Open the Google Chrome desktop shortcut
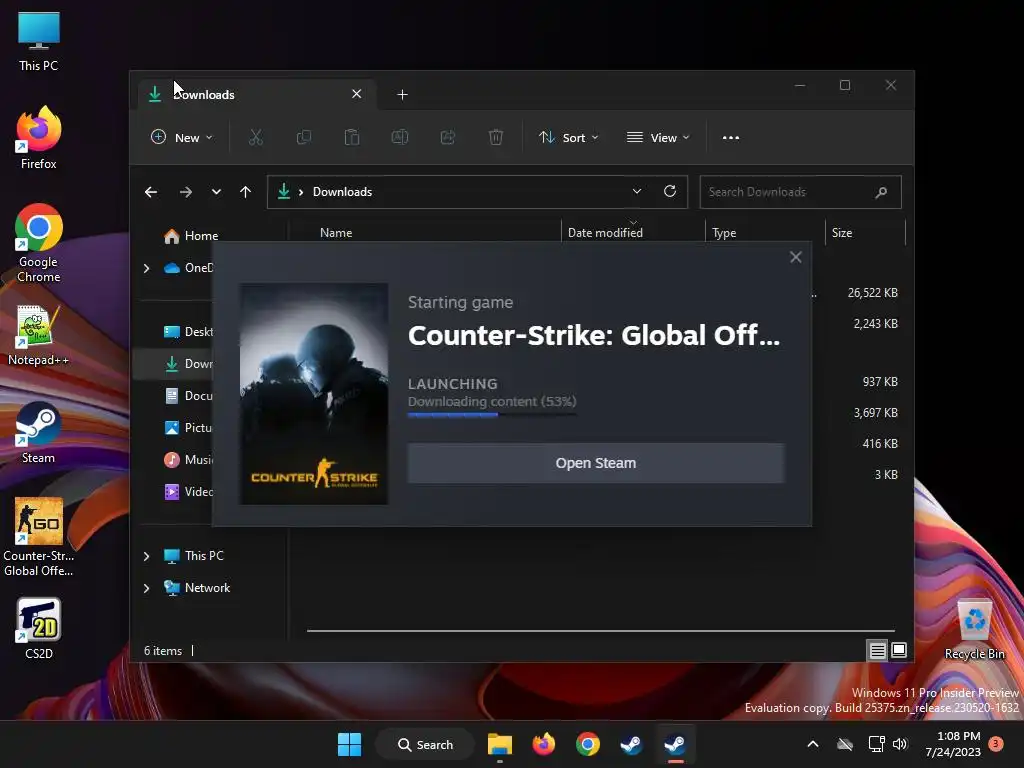The height and width of the screenshot is (768, 1024). [x=39, y=243]
